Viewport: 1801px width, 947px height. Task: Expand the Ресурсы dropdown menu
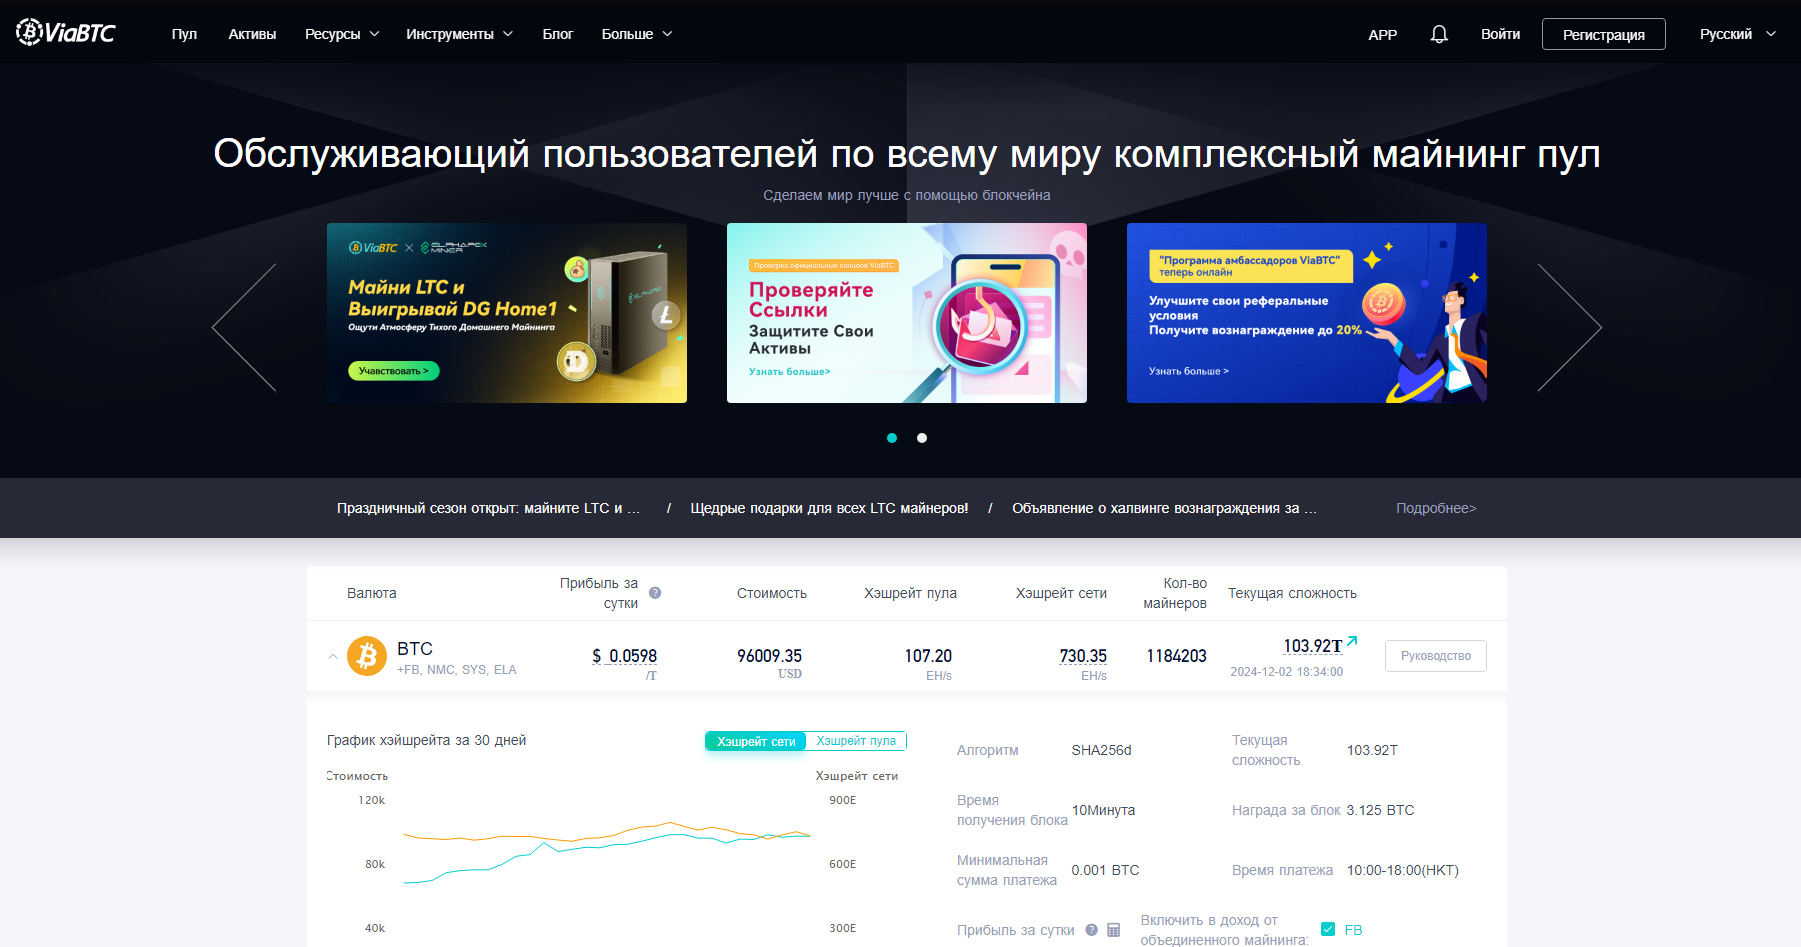click(342, 34)
